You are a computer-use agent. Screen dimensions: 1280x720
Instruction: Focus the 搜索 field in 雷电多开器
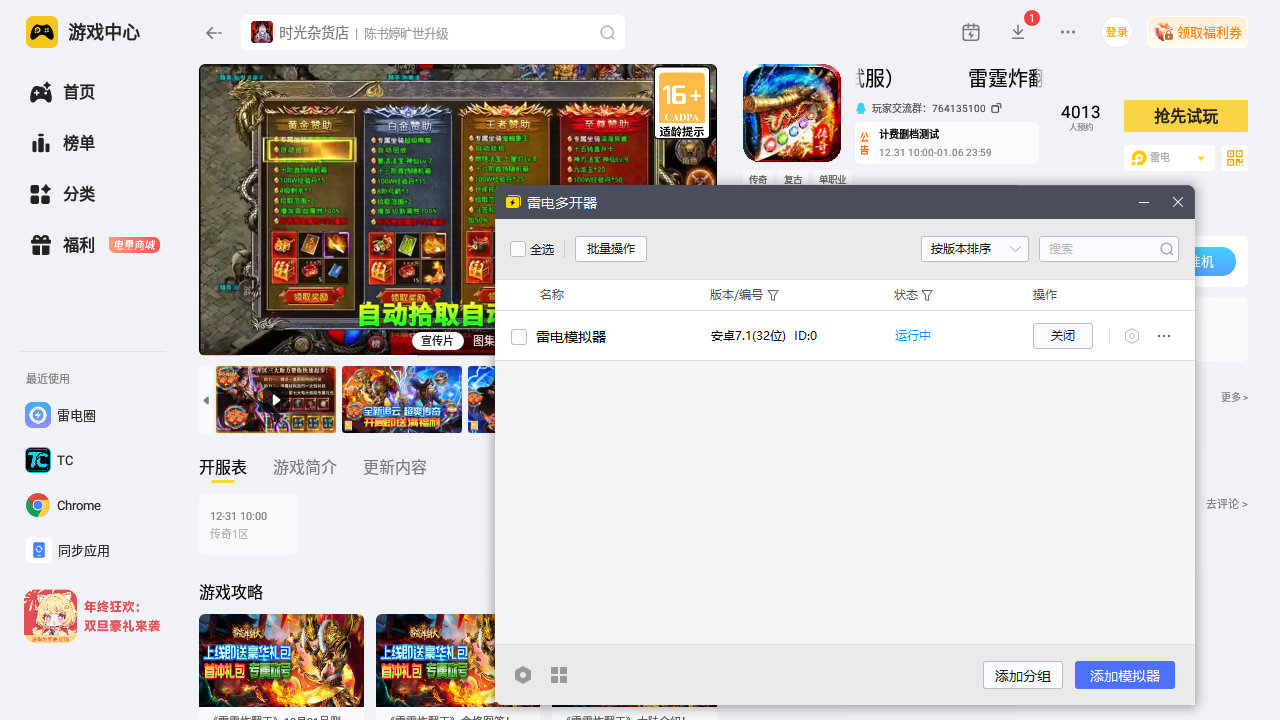pos(1109,249)
